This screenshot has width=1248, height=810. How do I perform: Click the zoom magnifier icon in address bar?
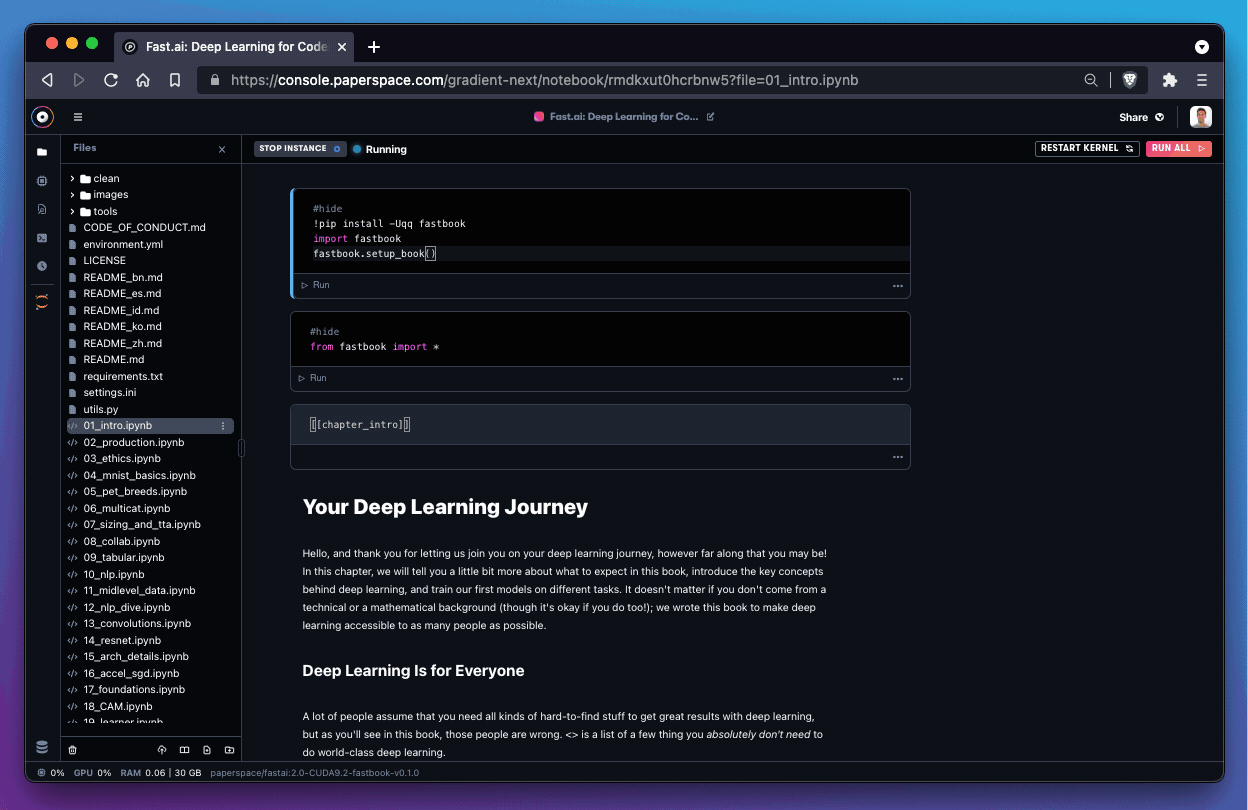pos(1091,80)
